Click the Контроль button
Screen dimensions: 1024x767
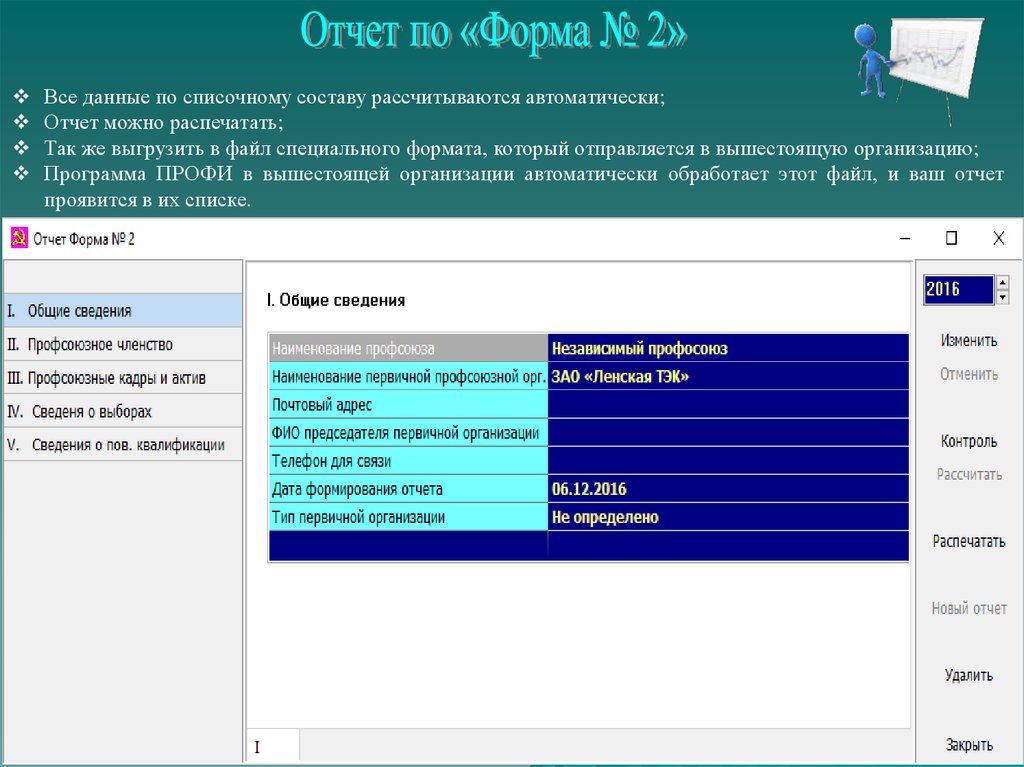point(968,441)
